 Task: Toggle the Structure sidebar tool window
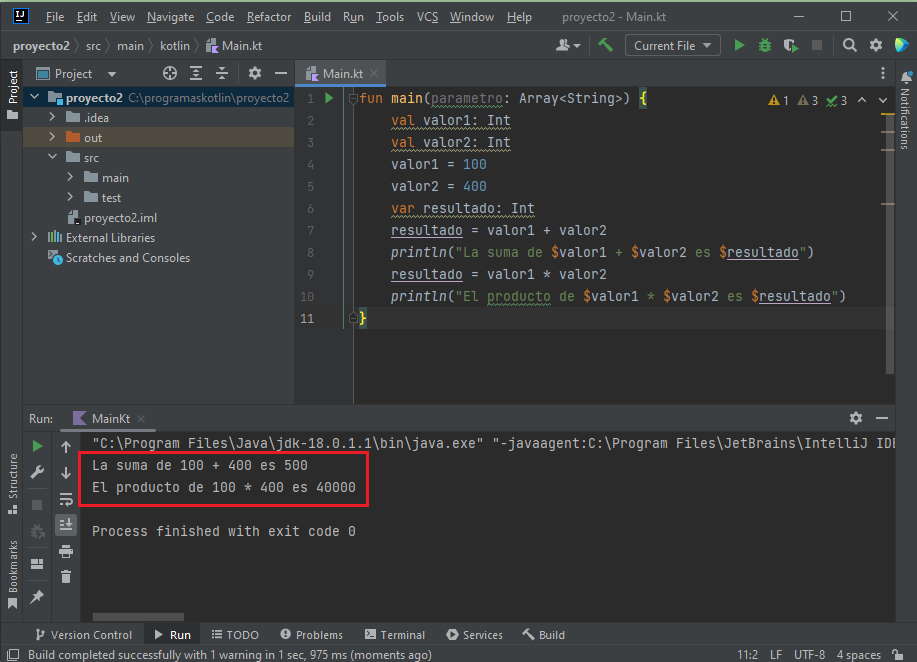(12, 485)
